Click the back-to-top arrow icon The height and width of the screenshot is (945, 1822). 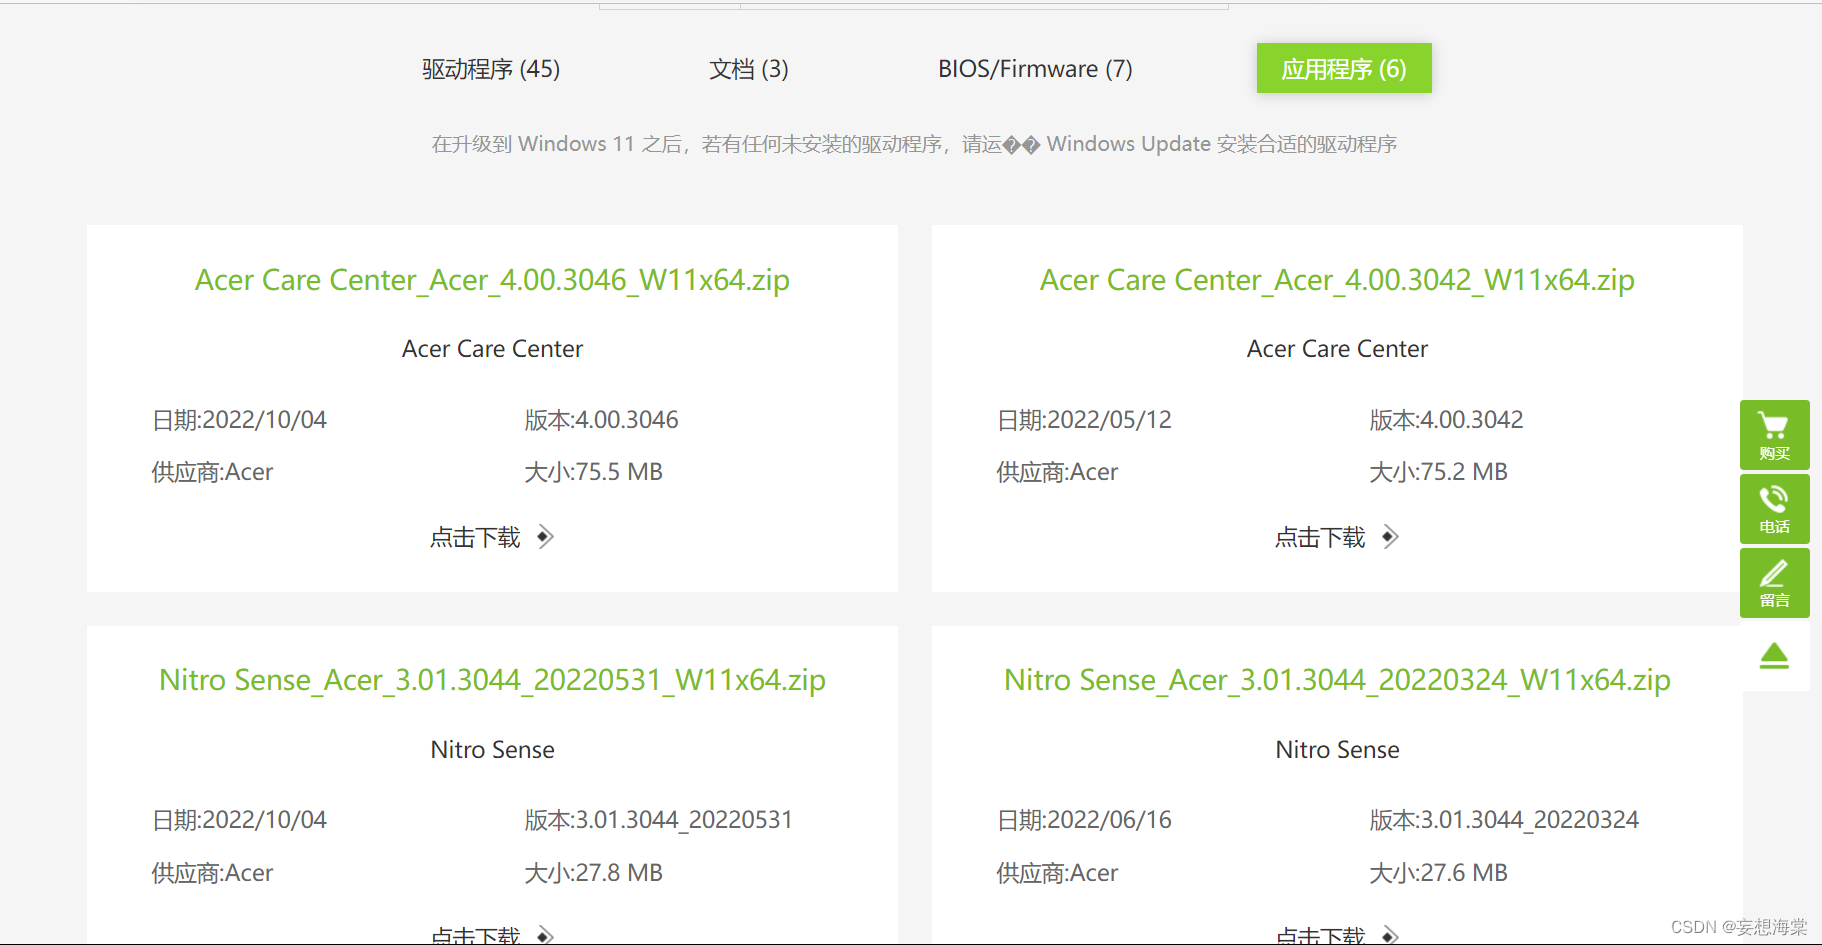click(x=1774, y=656)
